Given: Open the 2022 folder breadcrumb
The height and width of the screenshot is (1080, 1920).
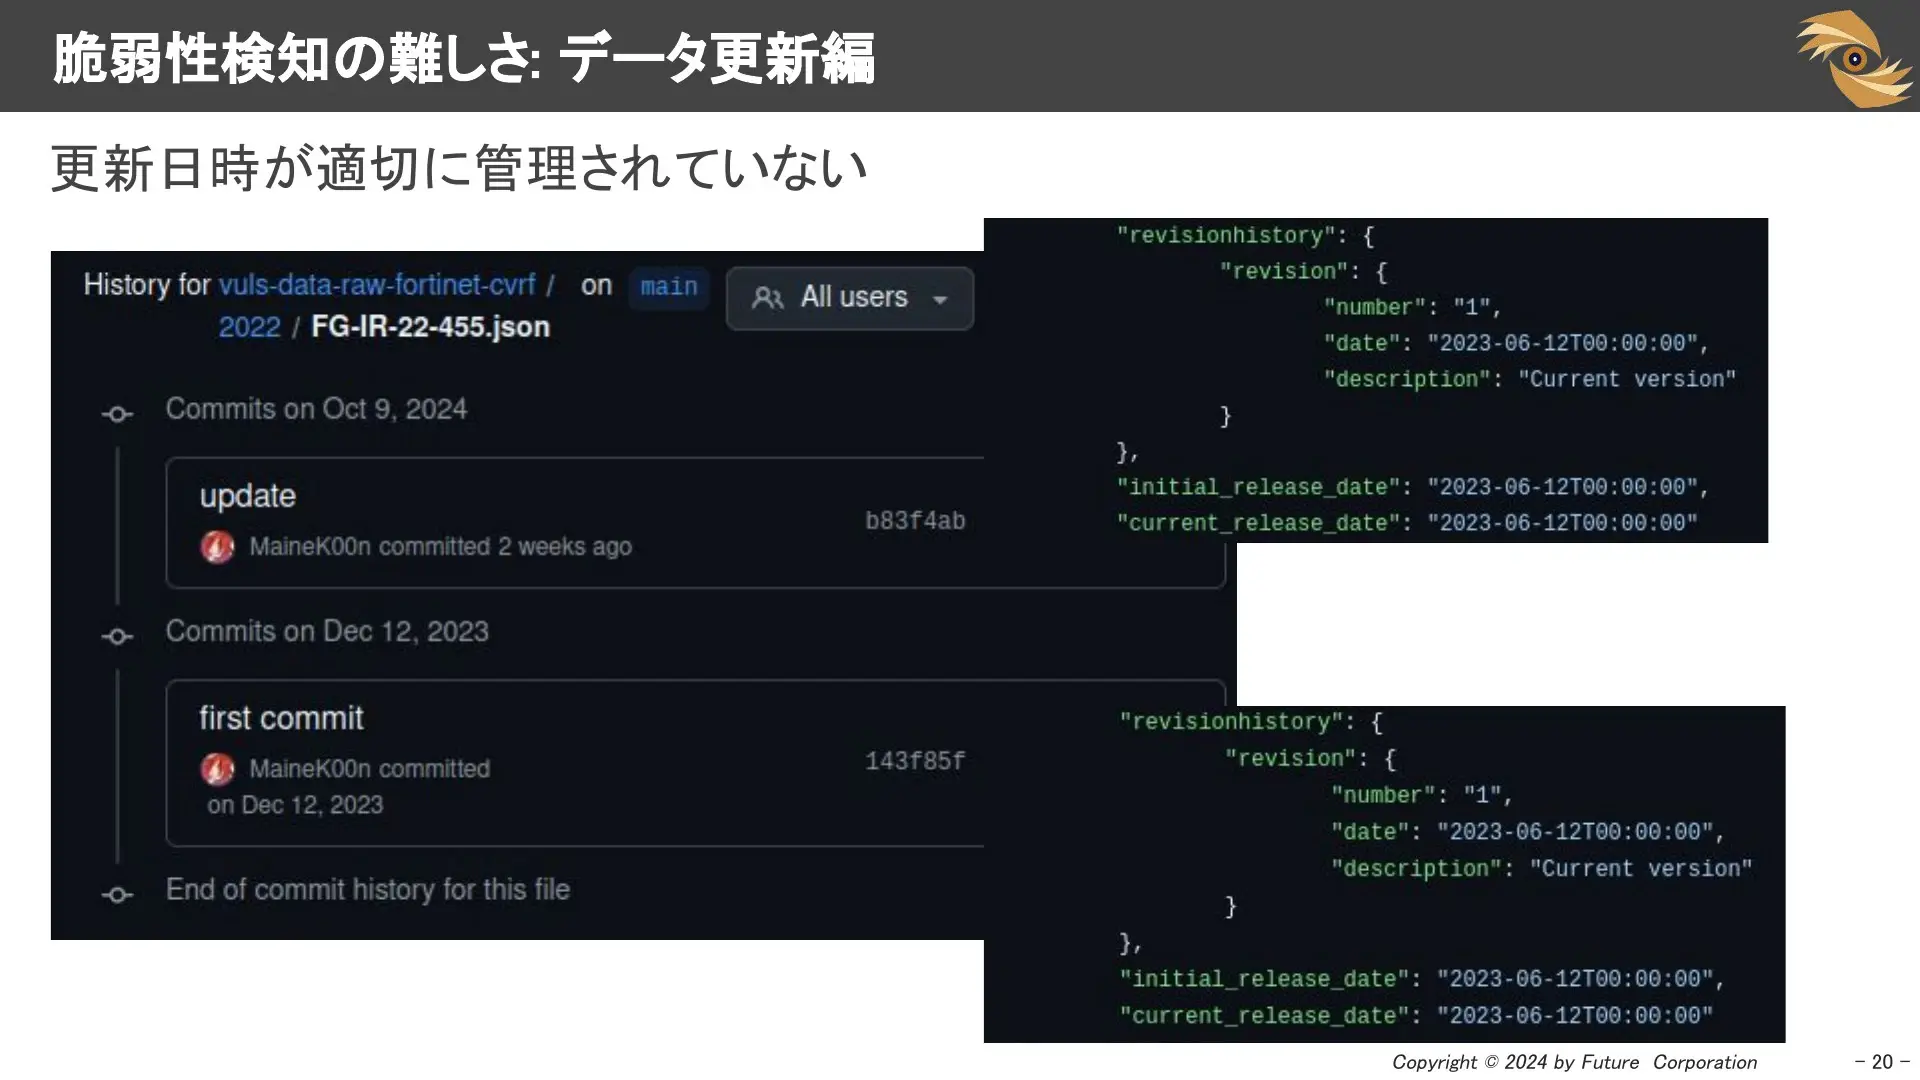Looking at the screenshot, I should [249, 327].
